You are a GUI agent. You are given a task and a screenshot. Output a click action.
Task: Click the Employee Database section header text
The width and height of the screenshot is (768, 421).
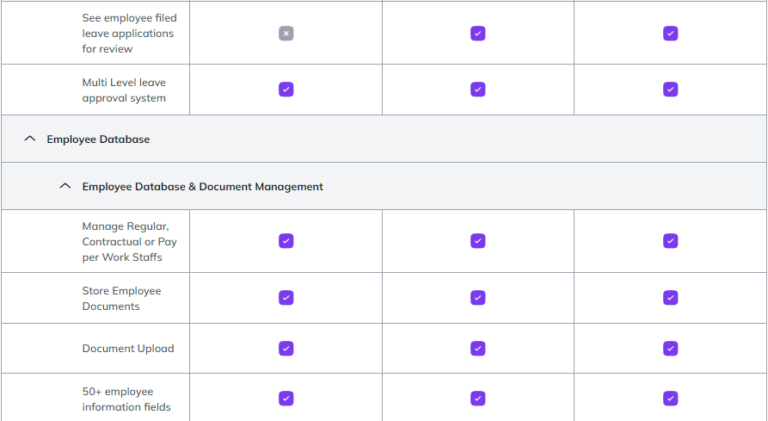[98, 139]
